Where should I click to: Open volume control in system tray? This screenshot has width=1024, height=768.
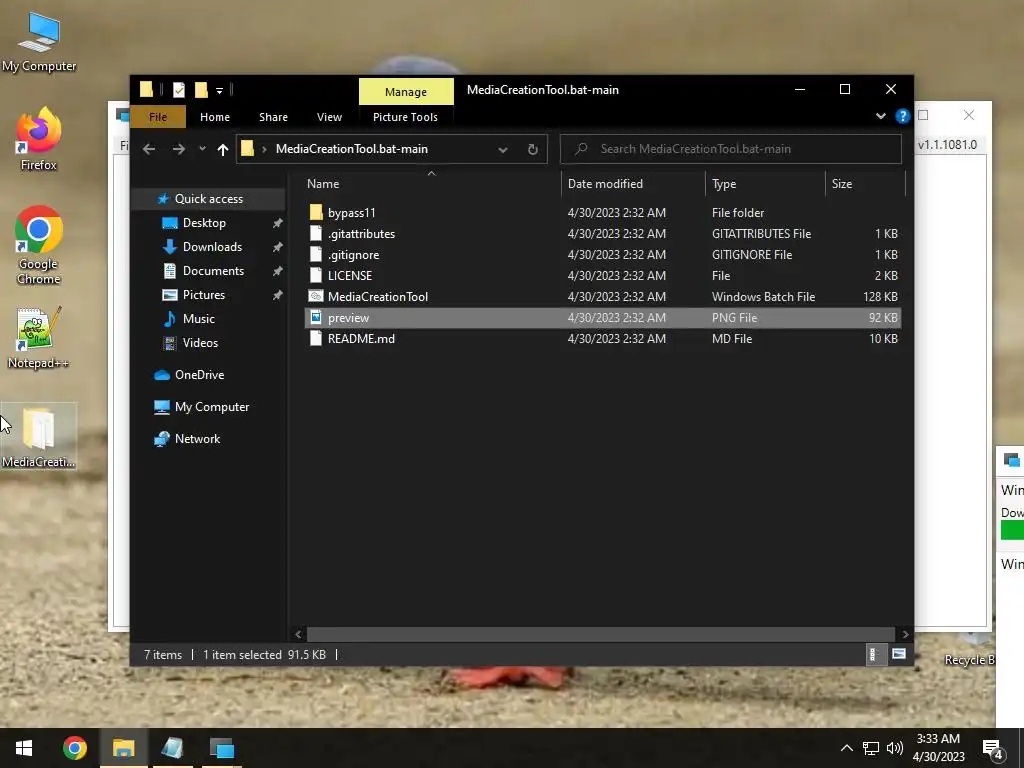coord(895,748)
